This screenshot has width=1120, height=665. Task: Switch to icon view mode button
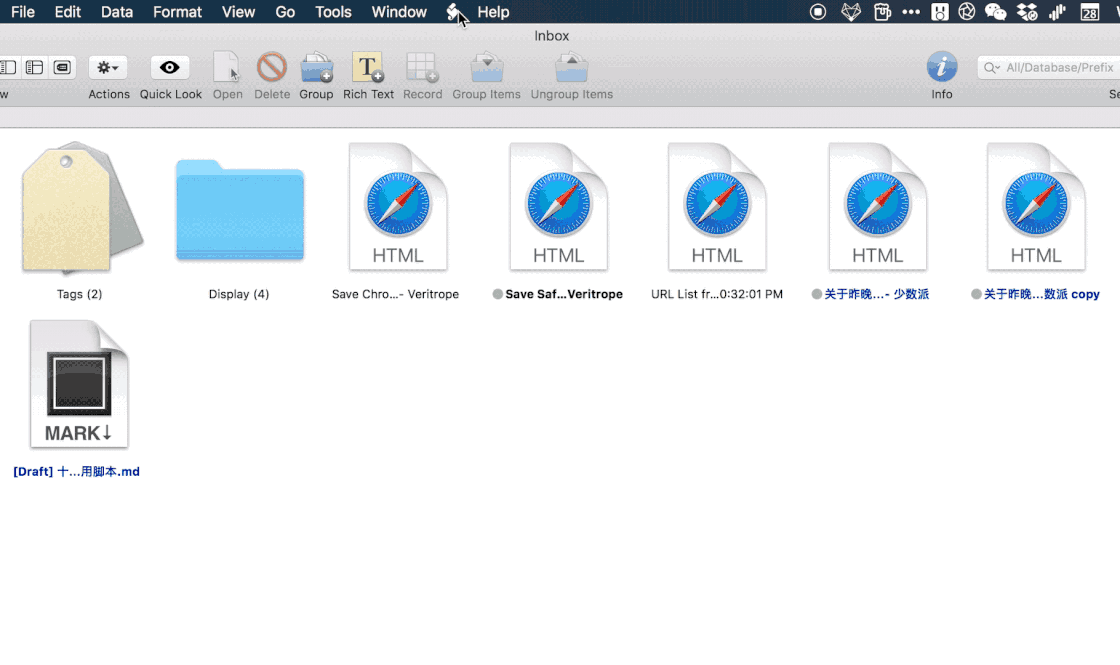(x=62, y=67)
